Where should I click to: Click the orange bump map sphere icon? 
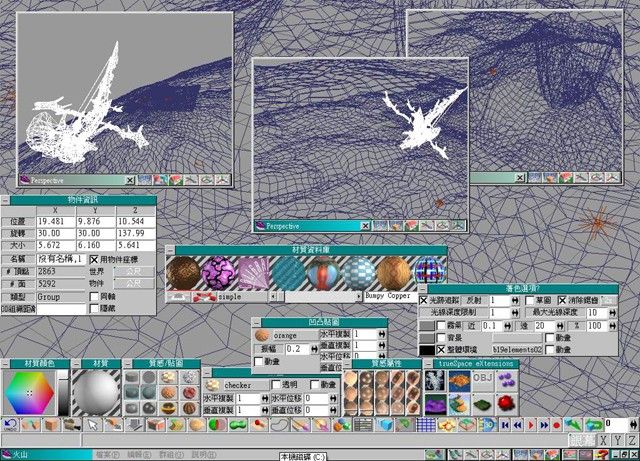pos(262,334)
